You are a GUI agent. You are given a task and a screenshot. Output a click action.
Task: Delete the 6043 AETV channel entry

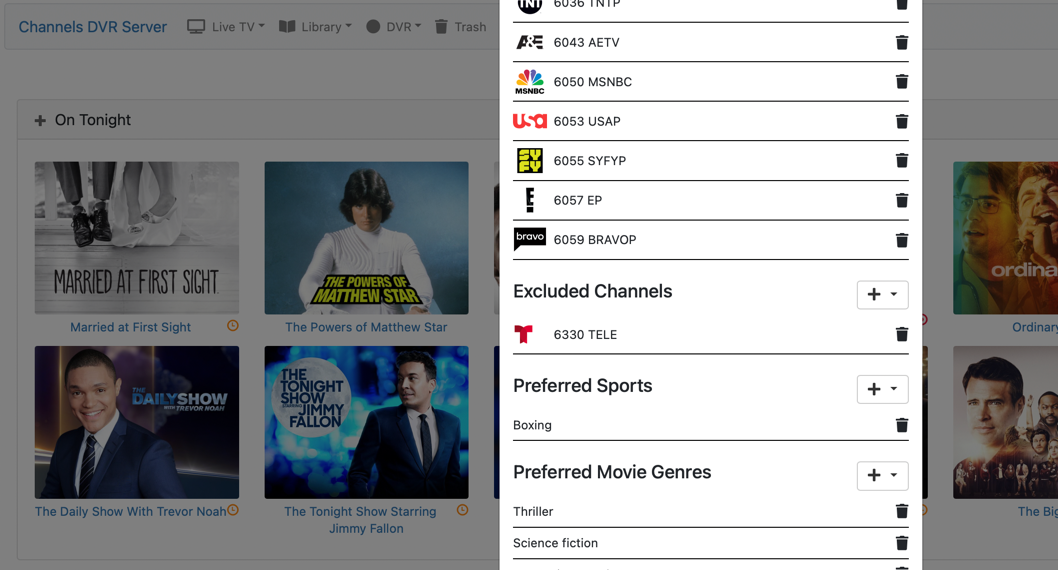(x=901, y=42)
